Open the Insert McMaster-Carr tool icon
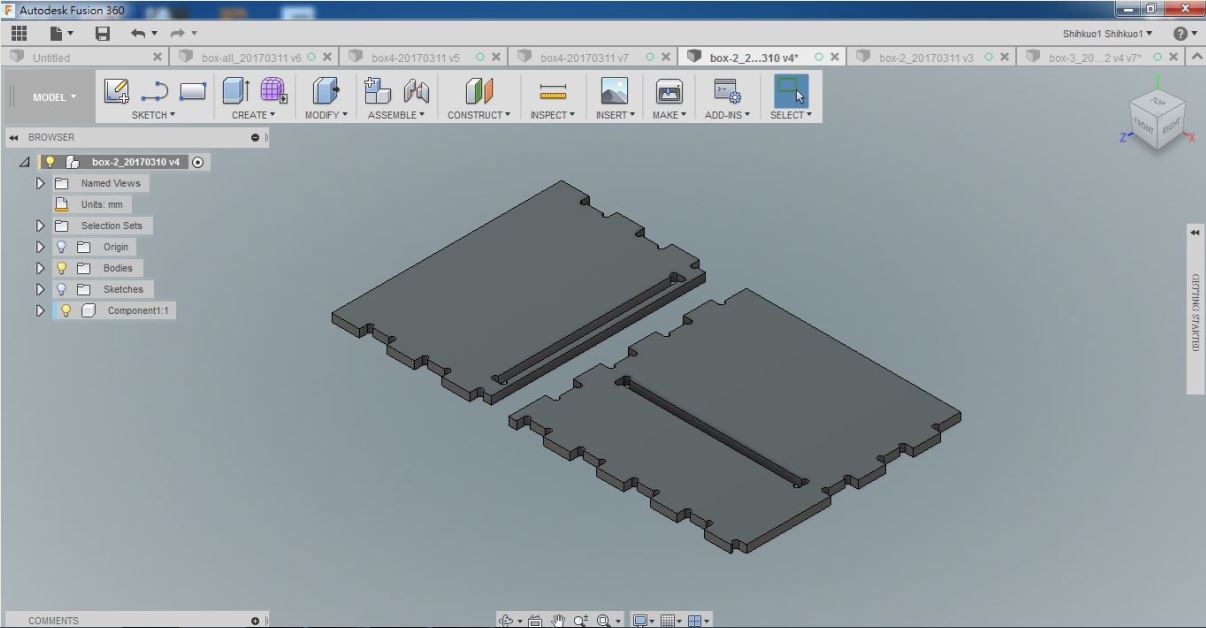The width and height of the screenshot is (1206, 628). pos(613,92)
